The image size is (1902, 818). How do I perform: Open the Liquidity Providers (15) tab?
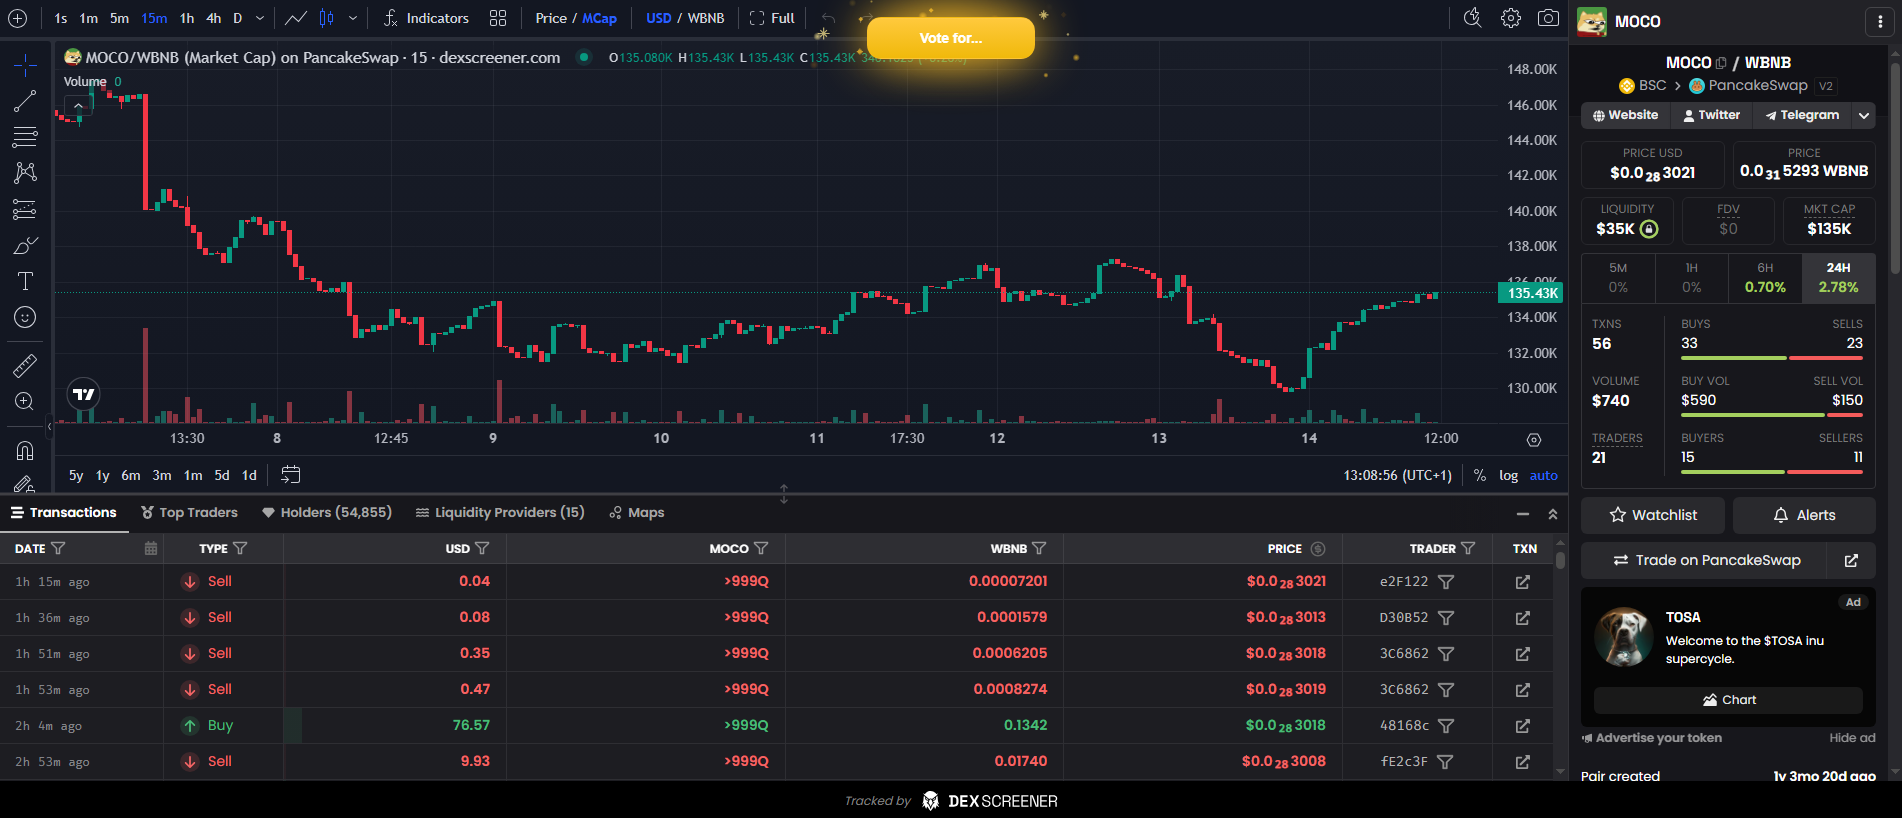499,512
